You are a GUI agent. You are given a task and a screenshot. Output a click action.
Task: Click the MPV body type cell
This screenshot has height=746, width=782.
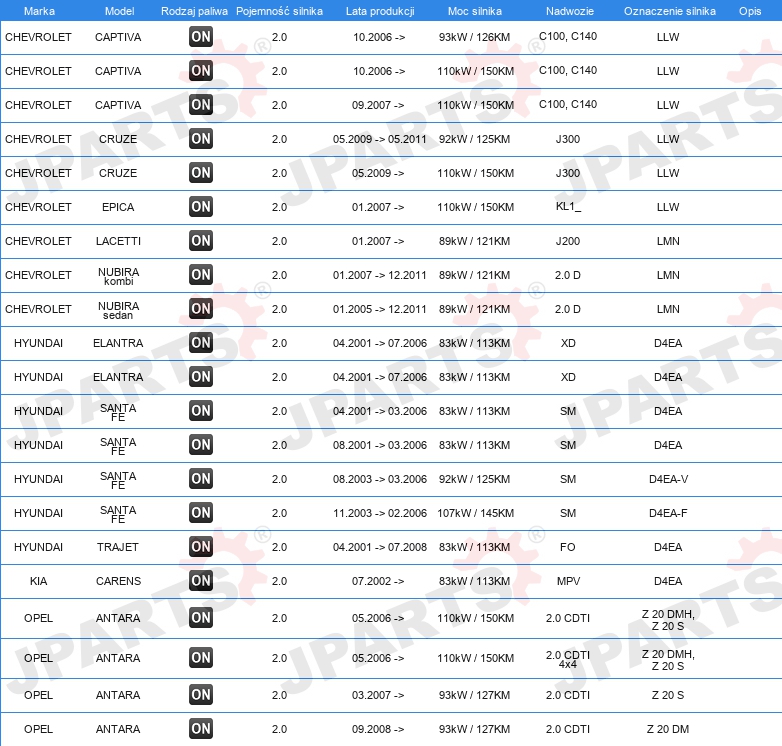(568, 581)
